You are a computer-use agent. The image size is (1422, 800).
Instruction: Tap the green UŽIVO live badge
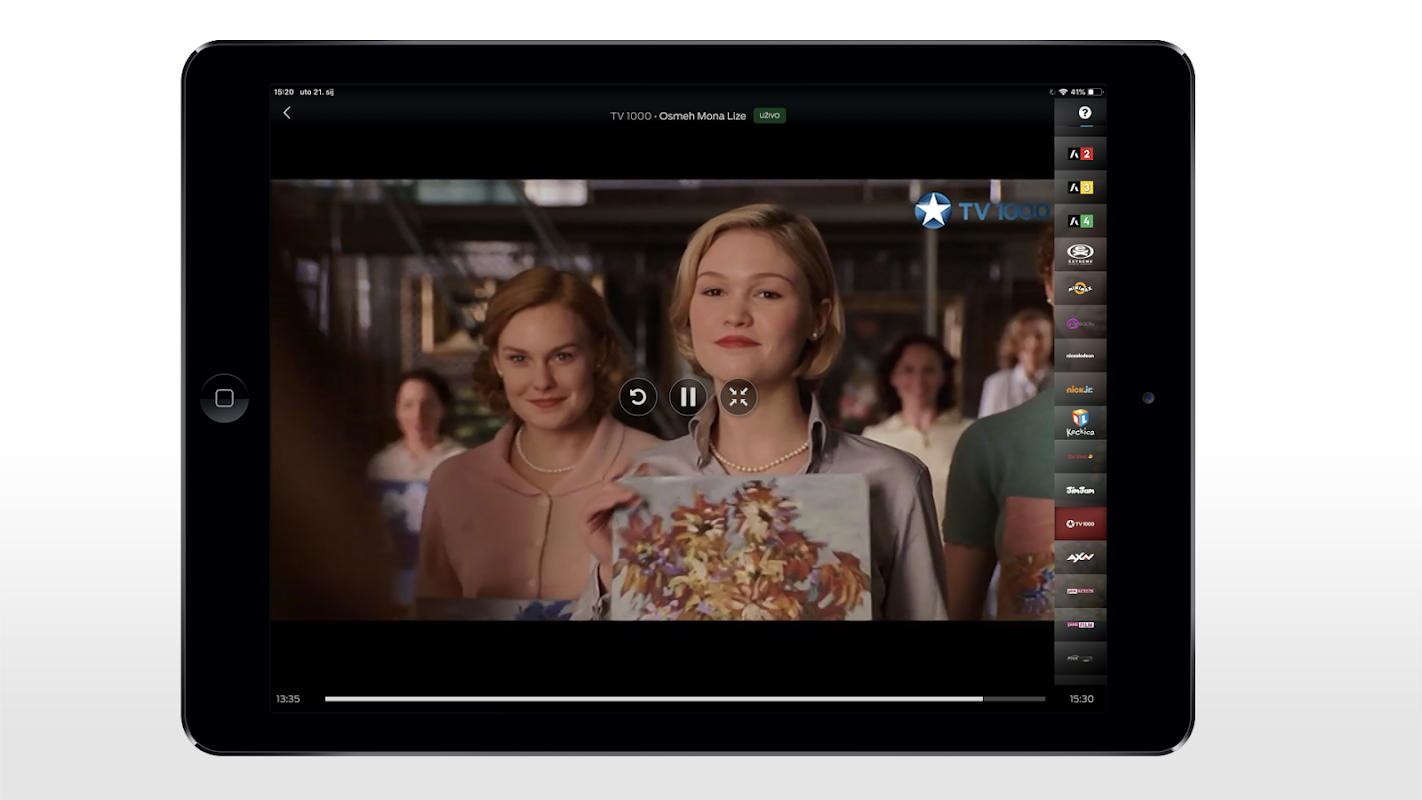coord(770,116)
